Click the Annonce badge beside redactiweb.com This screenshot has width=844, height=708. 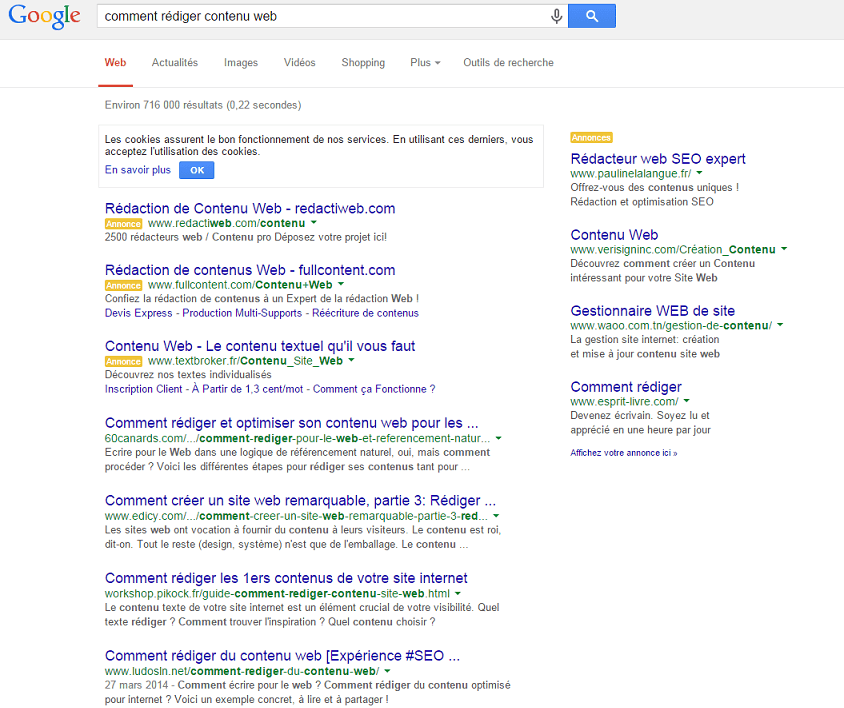[x=123, y=223]
